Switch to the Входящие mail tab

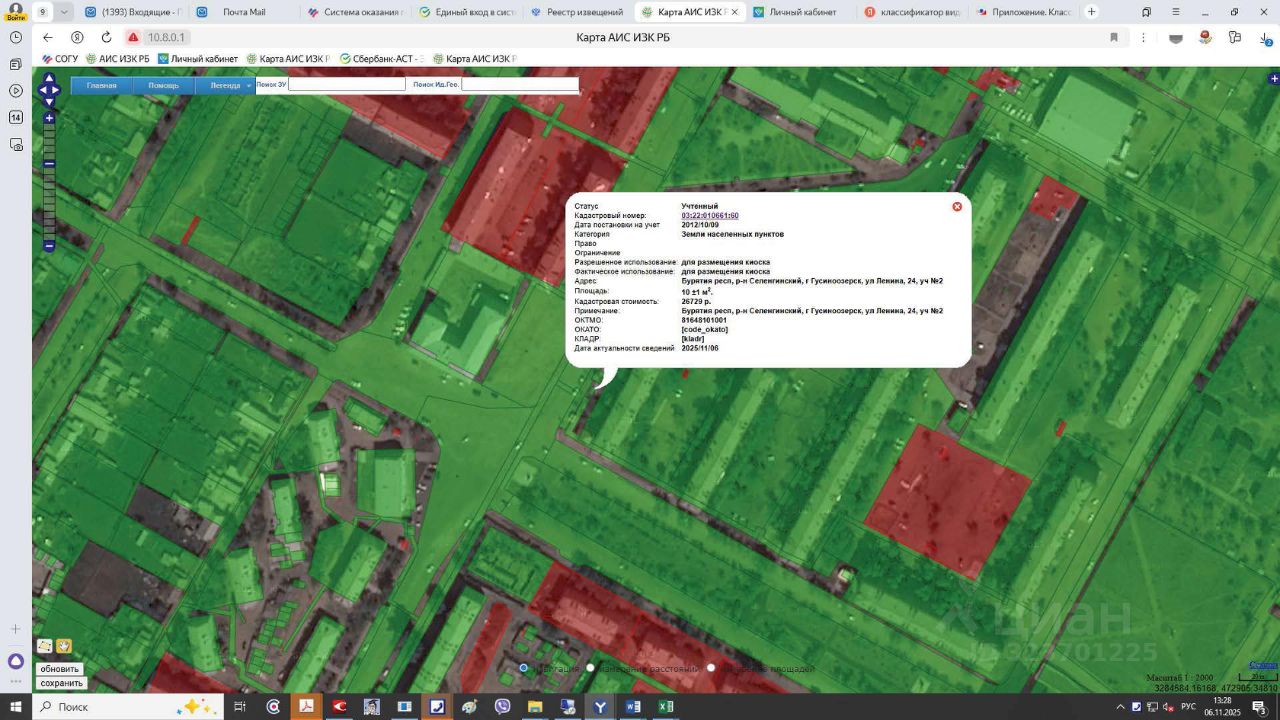click(132, 12)
